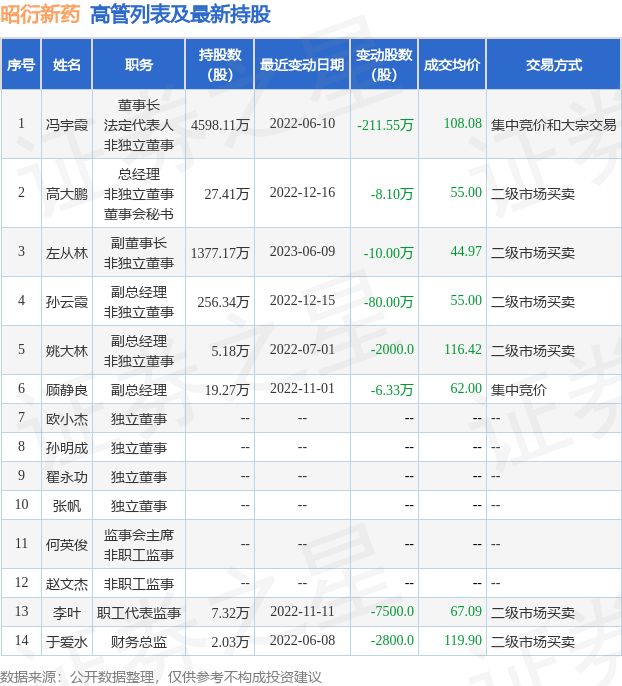Select 何英俊 in row 11

click(x=67, y=545)
